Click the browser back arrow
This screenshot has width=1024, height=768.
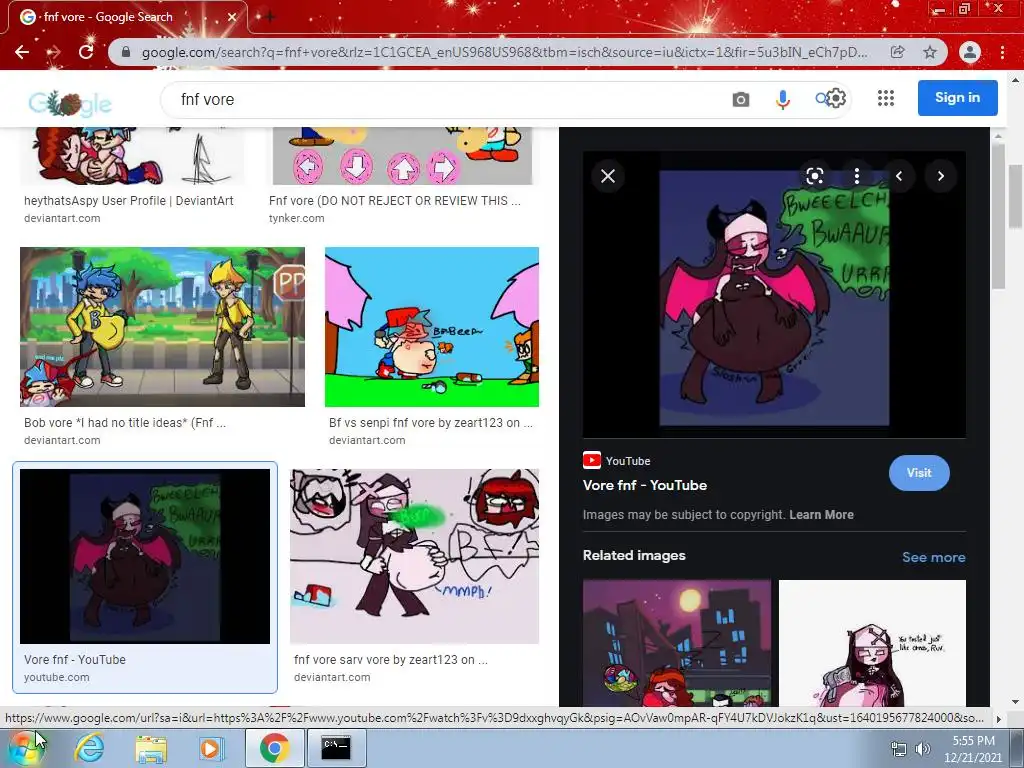[x=22, y=52]
